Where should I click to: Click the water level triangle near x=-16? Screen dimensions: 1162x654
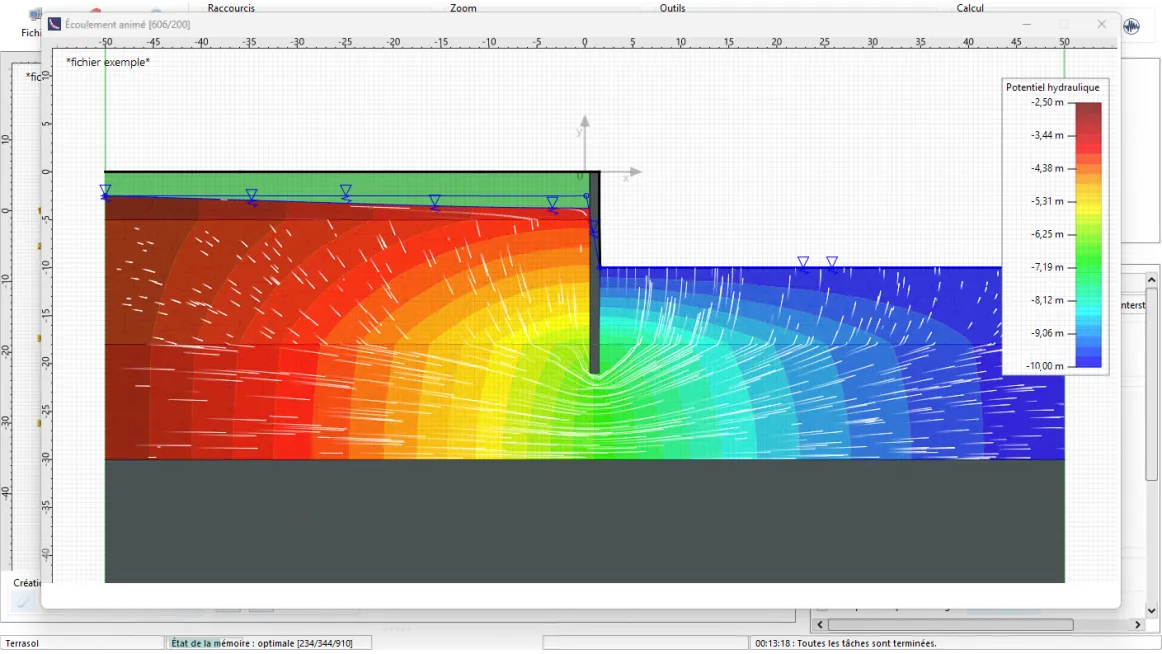pos(434,201)
